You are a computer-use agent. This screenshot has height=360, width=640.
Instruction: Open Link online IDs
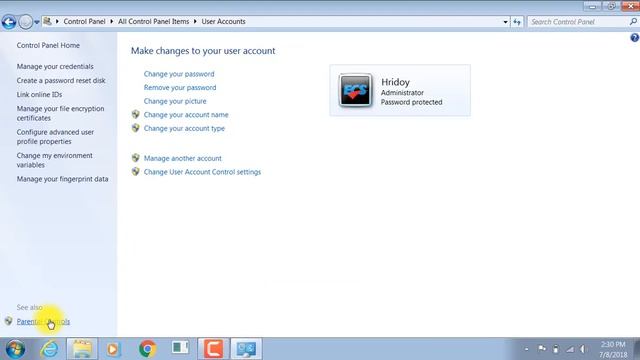click(39, 95)
